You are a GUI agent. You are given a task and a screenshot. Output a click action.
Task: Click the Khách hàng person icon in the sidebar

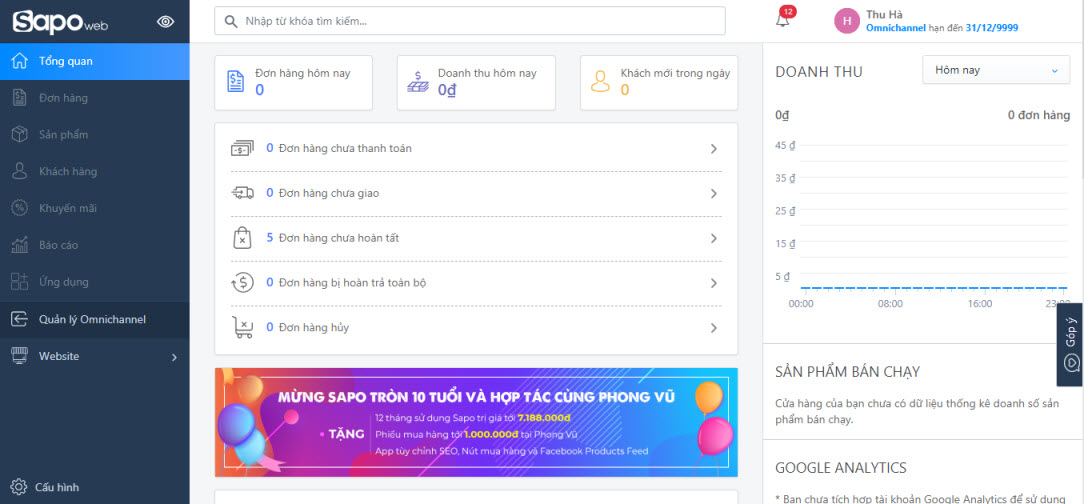19,171
